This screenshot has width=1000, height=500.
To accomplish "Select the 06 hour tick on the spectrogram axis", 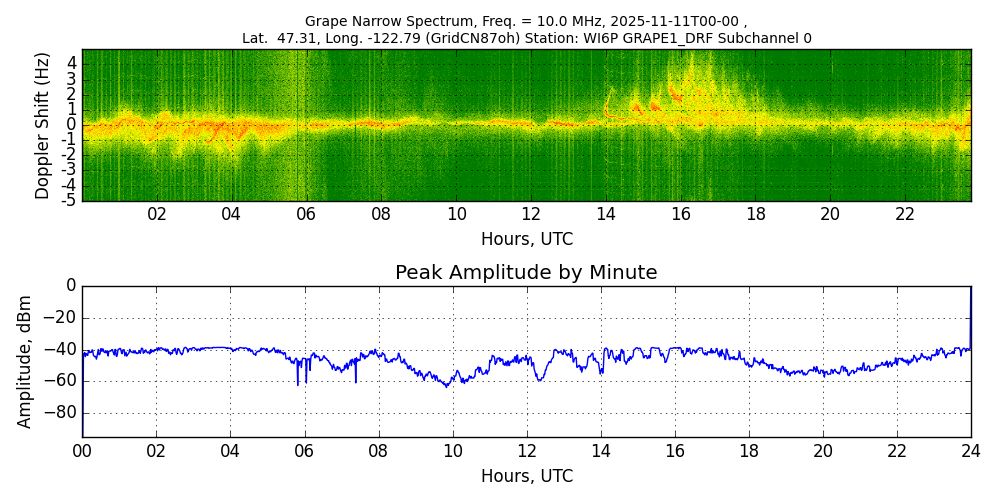I will [306, 215].
